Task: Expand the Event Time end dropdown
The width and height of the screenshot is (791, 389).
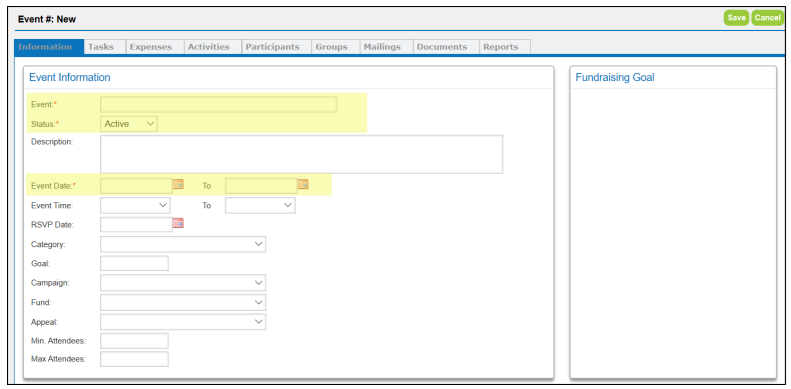Action: pos(260,205)
